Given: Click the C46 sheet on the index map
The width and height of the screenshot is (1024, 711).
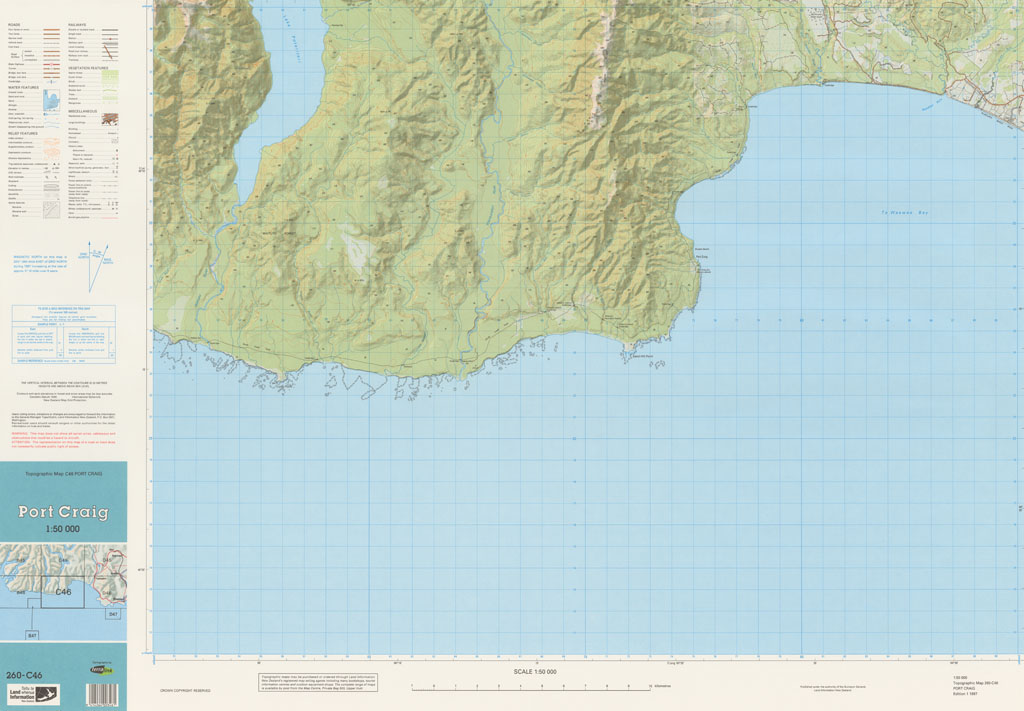Looking at the screenshot, I should 63,592.
